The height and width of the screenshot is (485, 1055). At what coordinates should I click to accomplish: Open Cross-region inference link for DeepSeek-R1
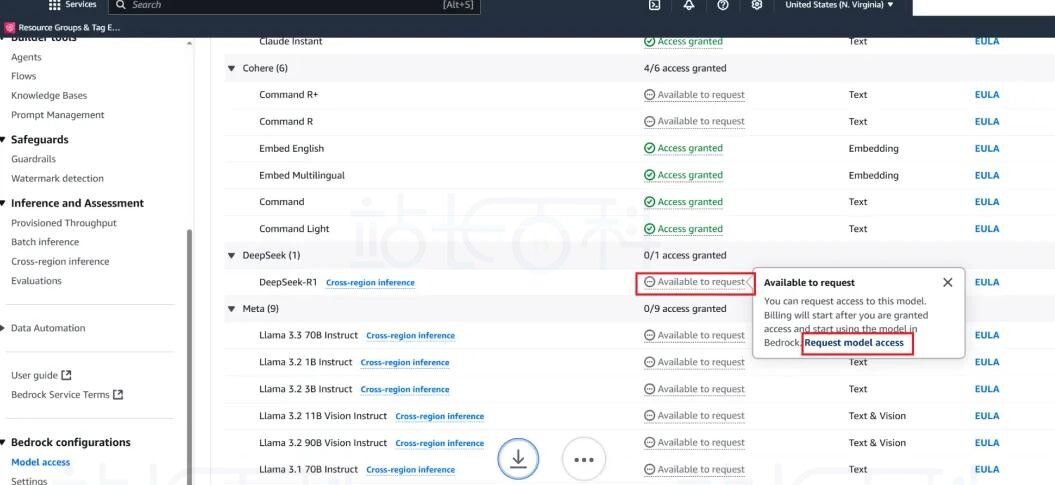370,283
